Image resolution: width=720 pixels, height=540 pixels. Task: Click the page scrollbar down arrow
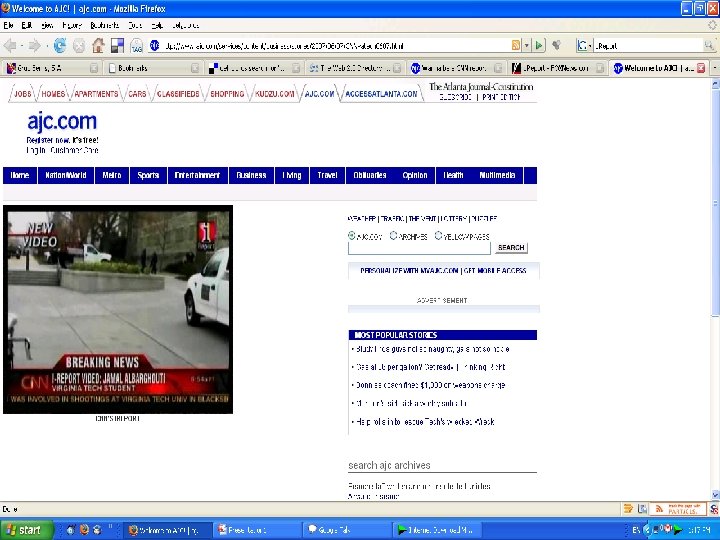click(x=715, y=495)
